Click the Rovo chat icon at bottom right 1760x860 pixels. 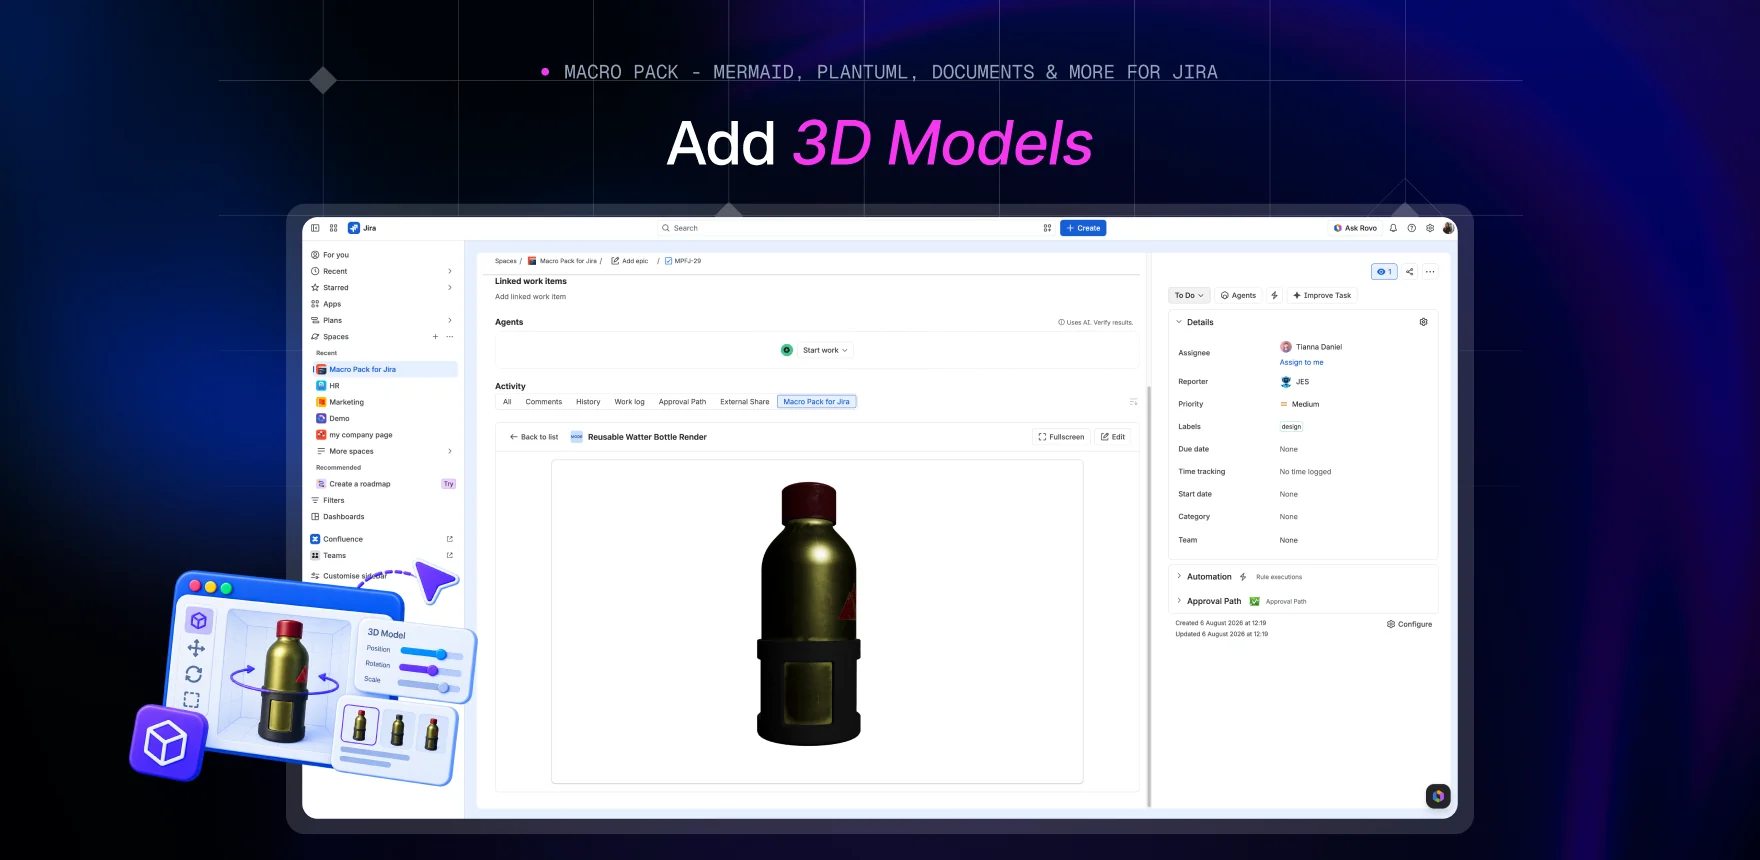coord(1438,796)
